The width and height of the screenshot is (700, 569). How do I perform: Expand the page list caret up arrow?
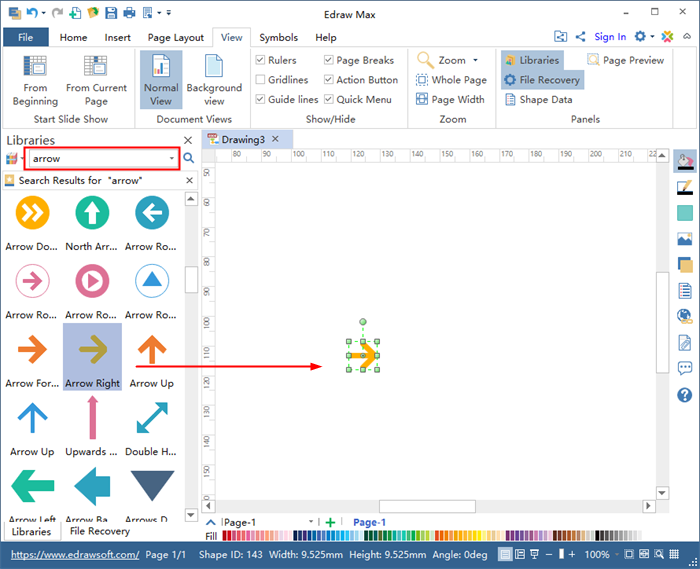[211, 522]
